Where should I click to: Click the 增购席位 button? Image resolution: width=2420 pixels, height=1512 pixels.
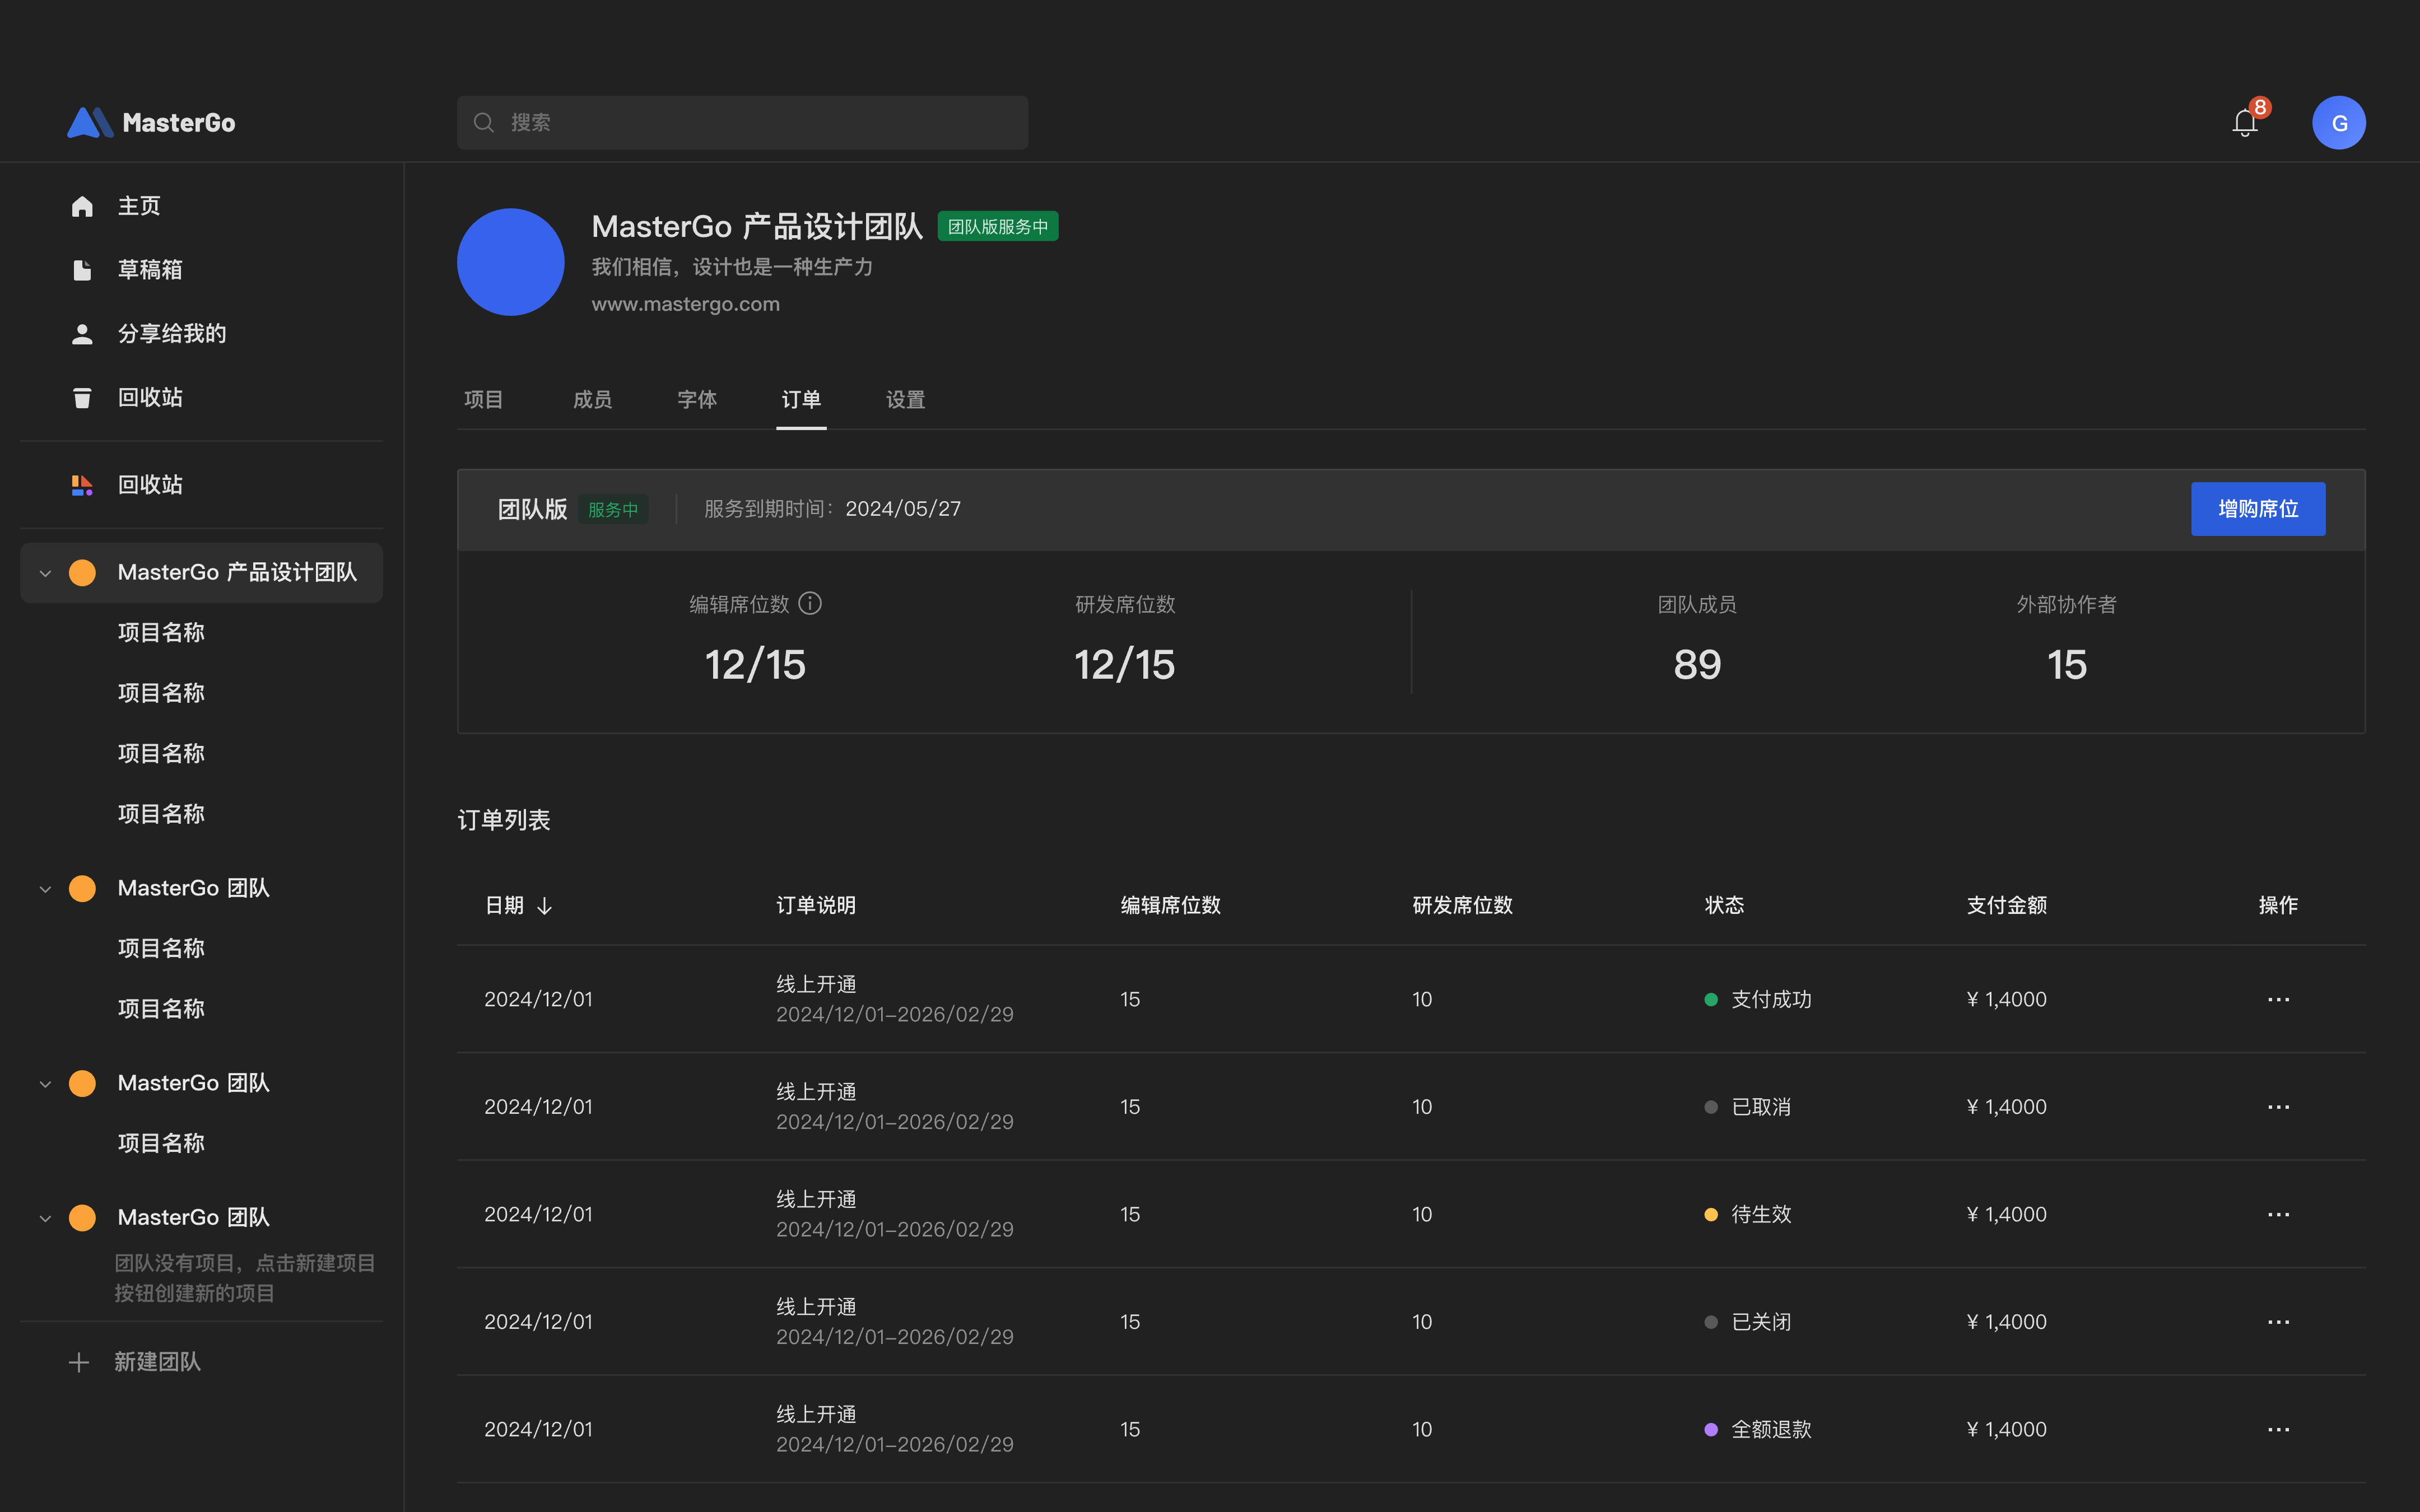(x=2258, y=509)
